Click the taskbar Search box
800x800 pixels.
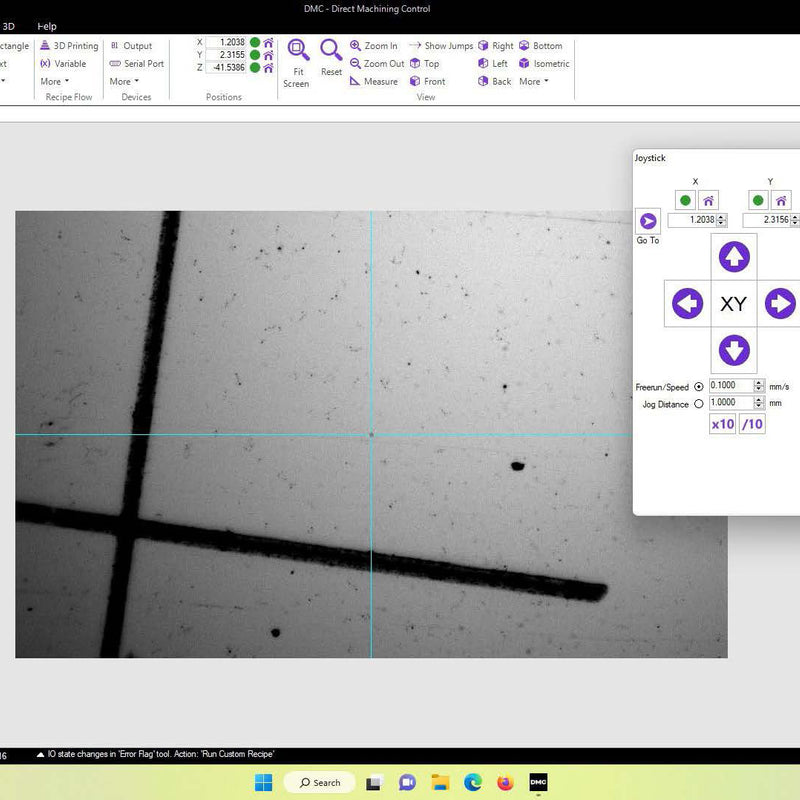click(320, 782)
